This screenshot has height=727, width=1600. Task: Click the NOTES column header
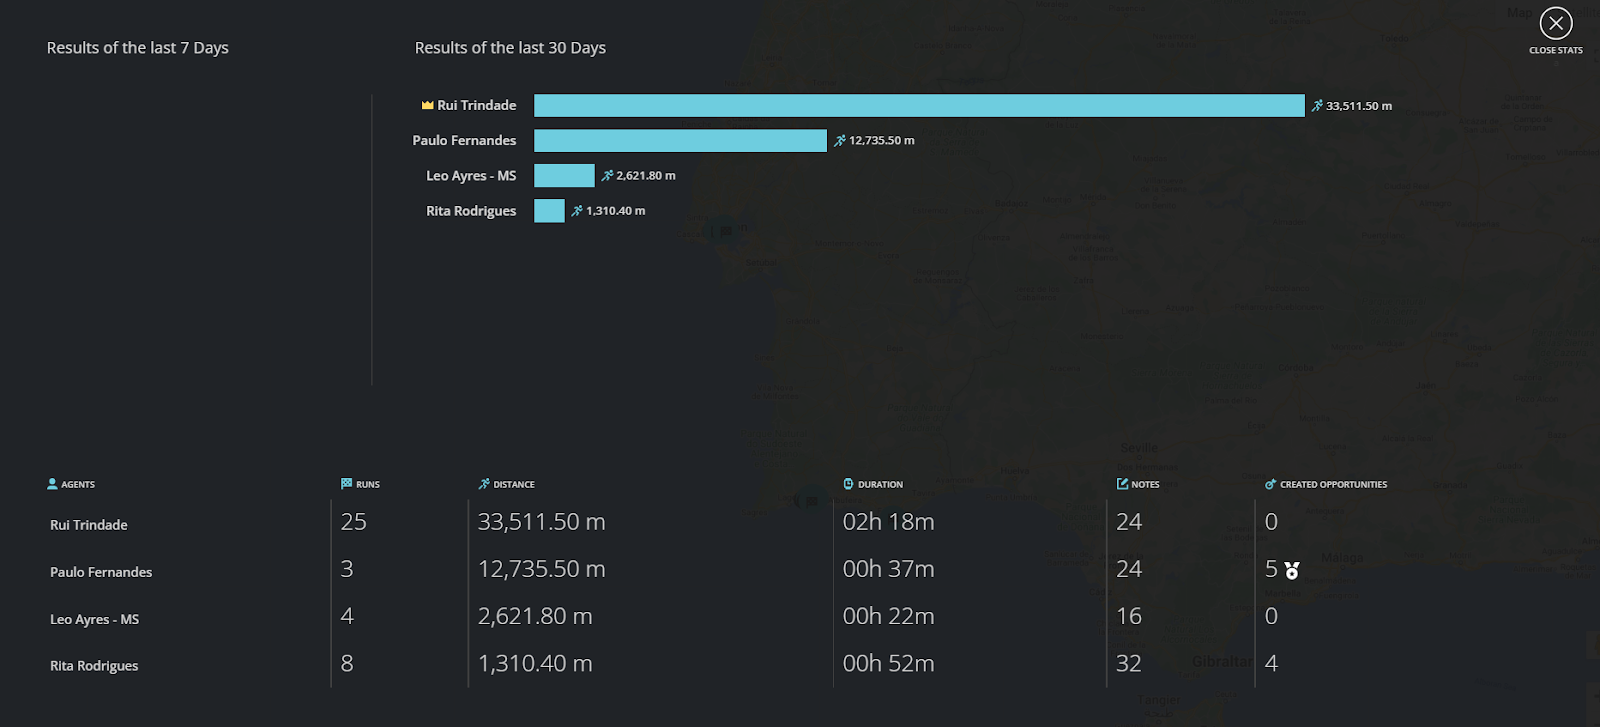click(1145, 485)
